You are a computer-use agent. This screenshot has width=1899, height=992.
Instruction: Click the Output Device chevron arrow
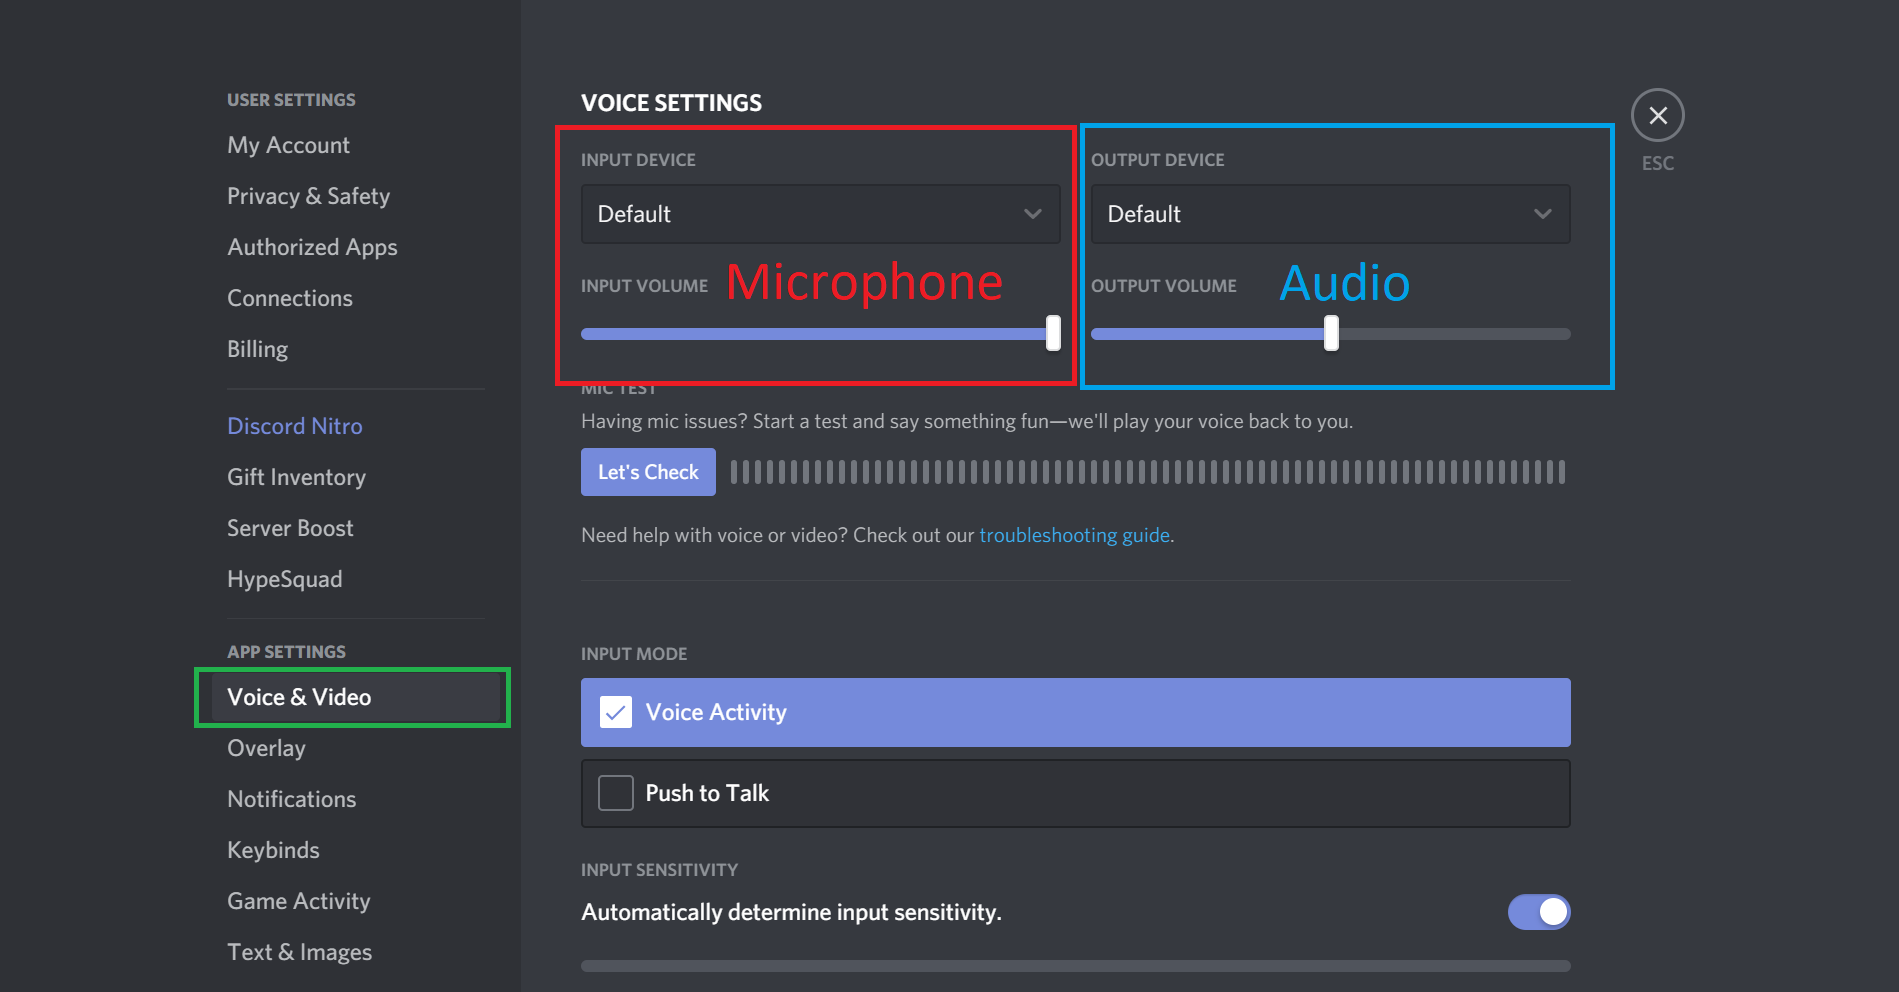(x=1542, y=214)
